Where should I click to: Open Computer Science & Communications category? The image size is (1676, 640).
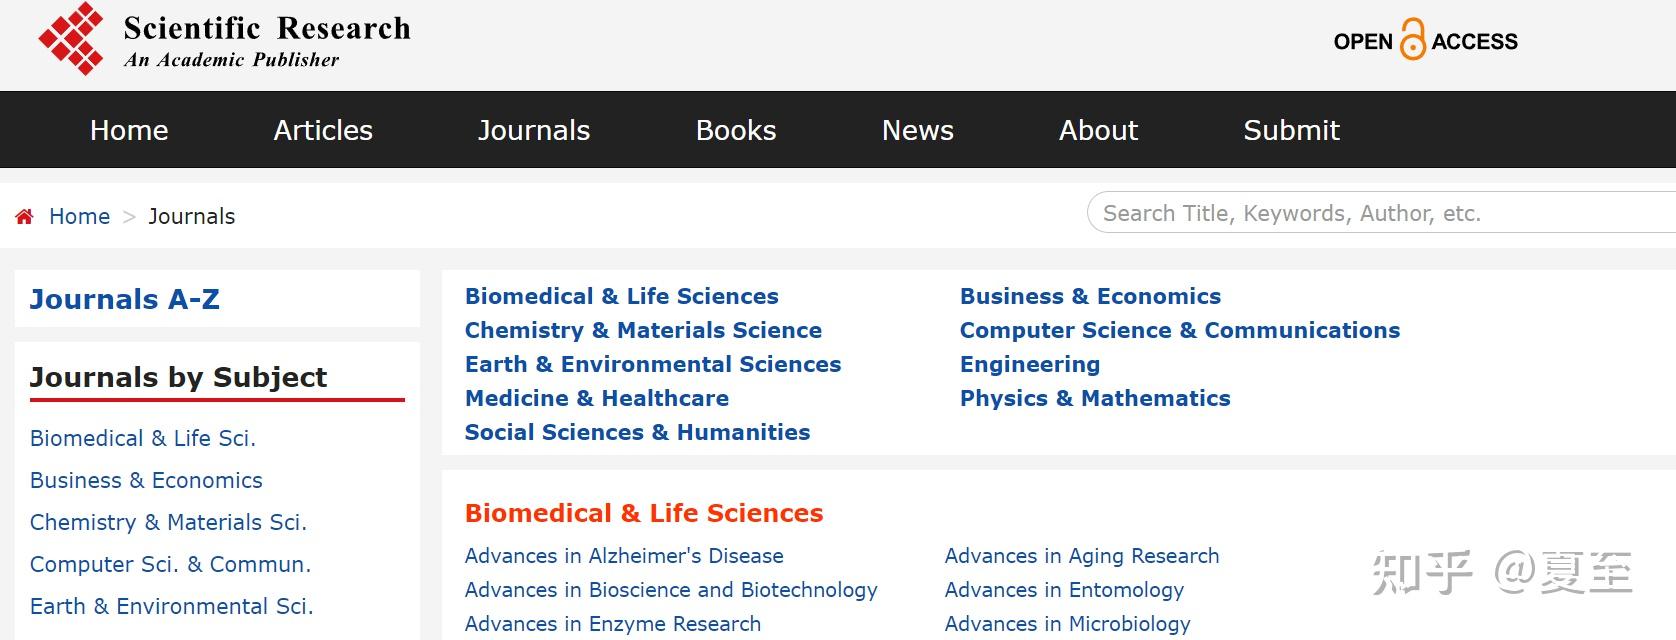[1180, 330]
